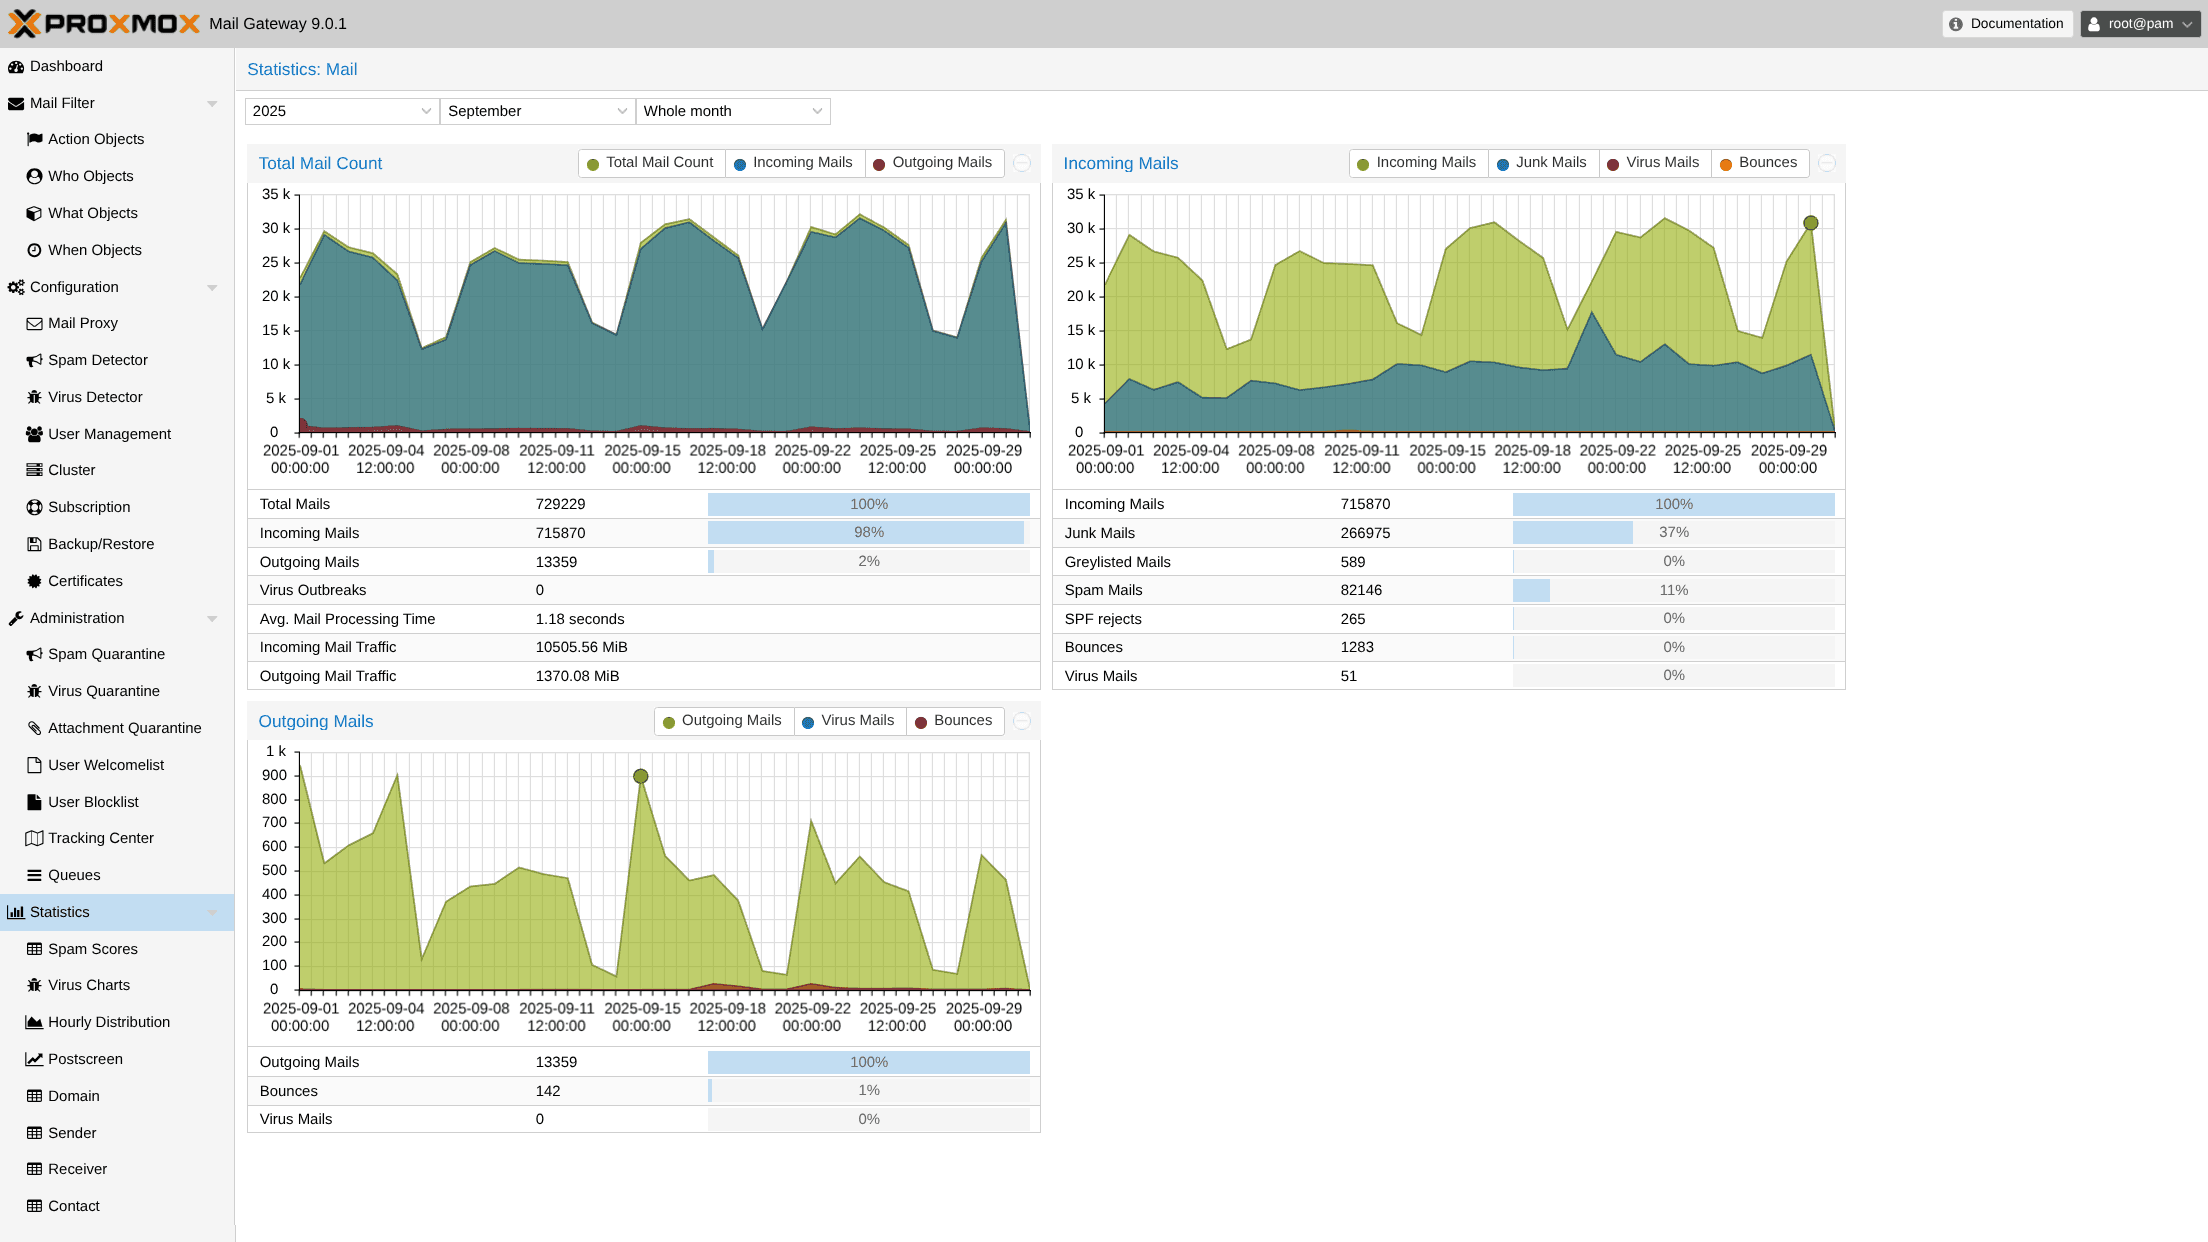Open the Spam Detector settings

(97, 360)
